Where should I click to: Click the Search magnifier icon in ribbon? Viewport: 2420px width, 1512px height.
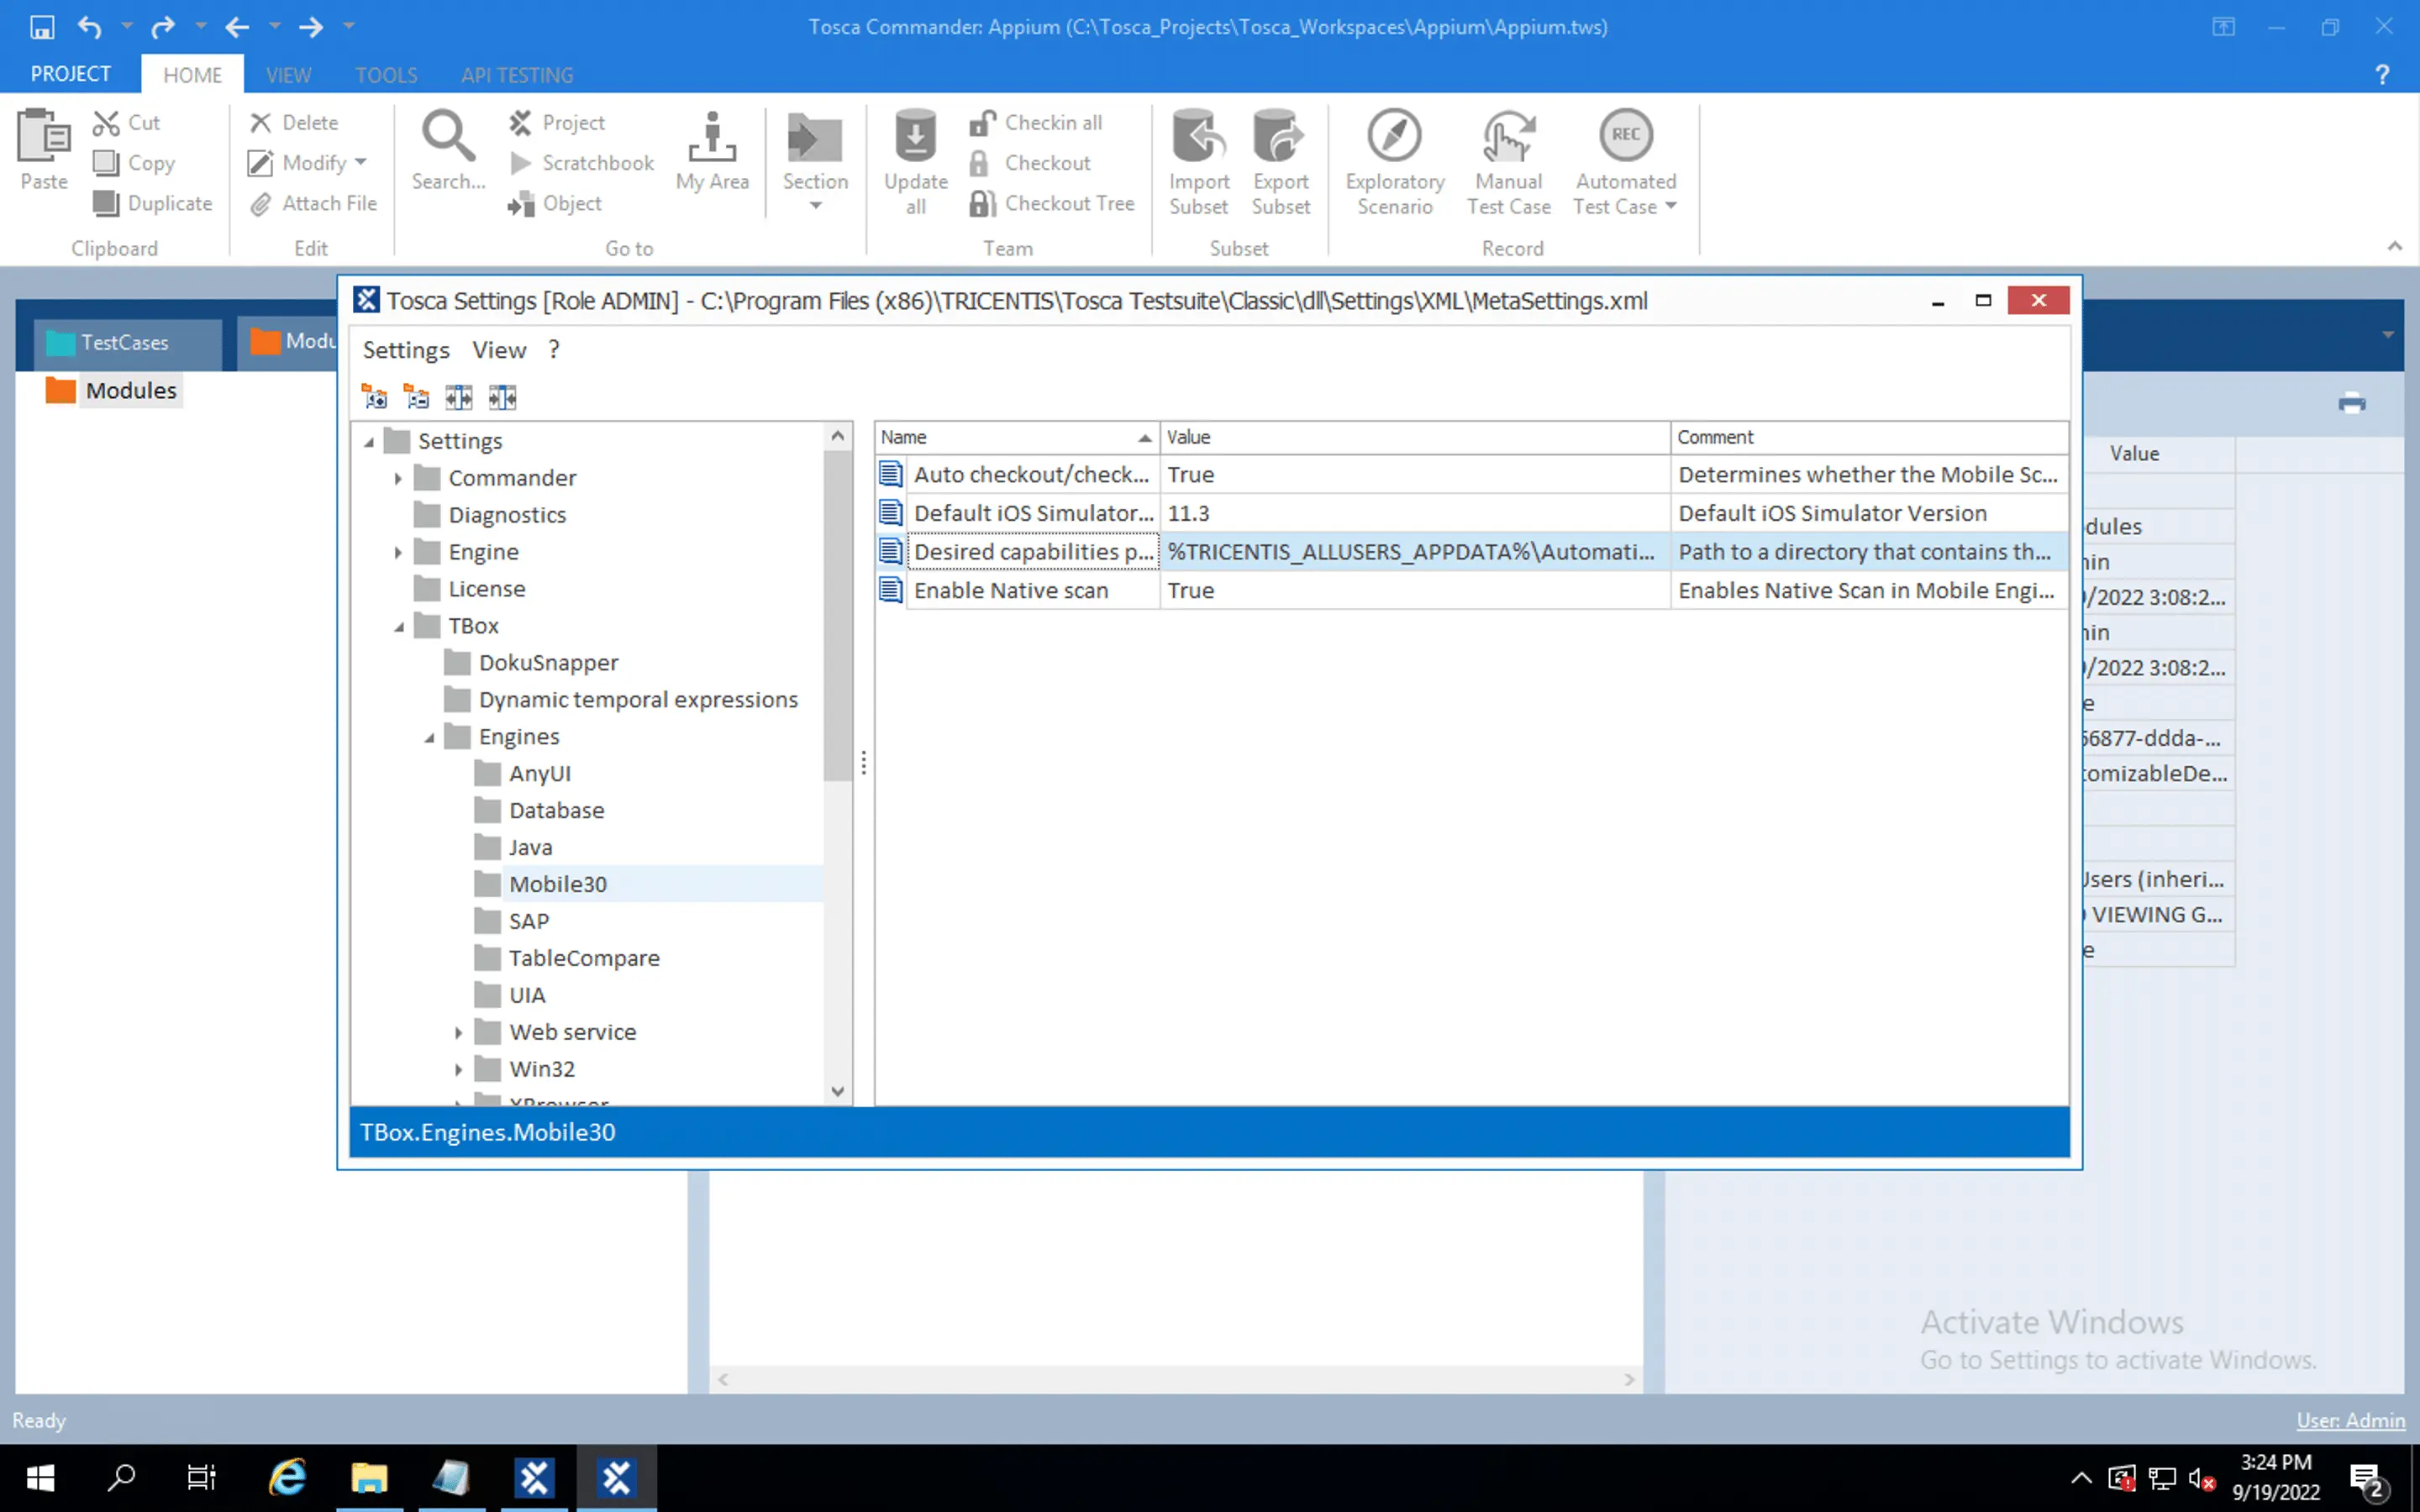pos(447,137)
